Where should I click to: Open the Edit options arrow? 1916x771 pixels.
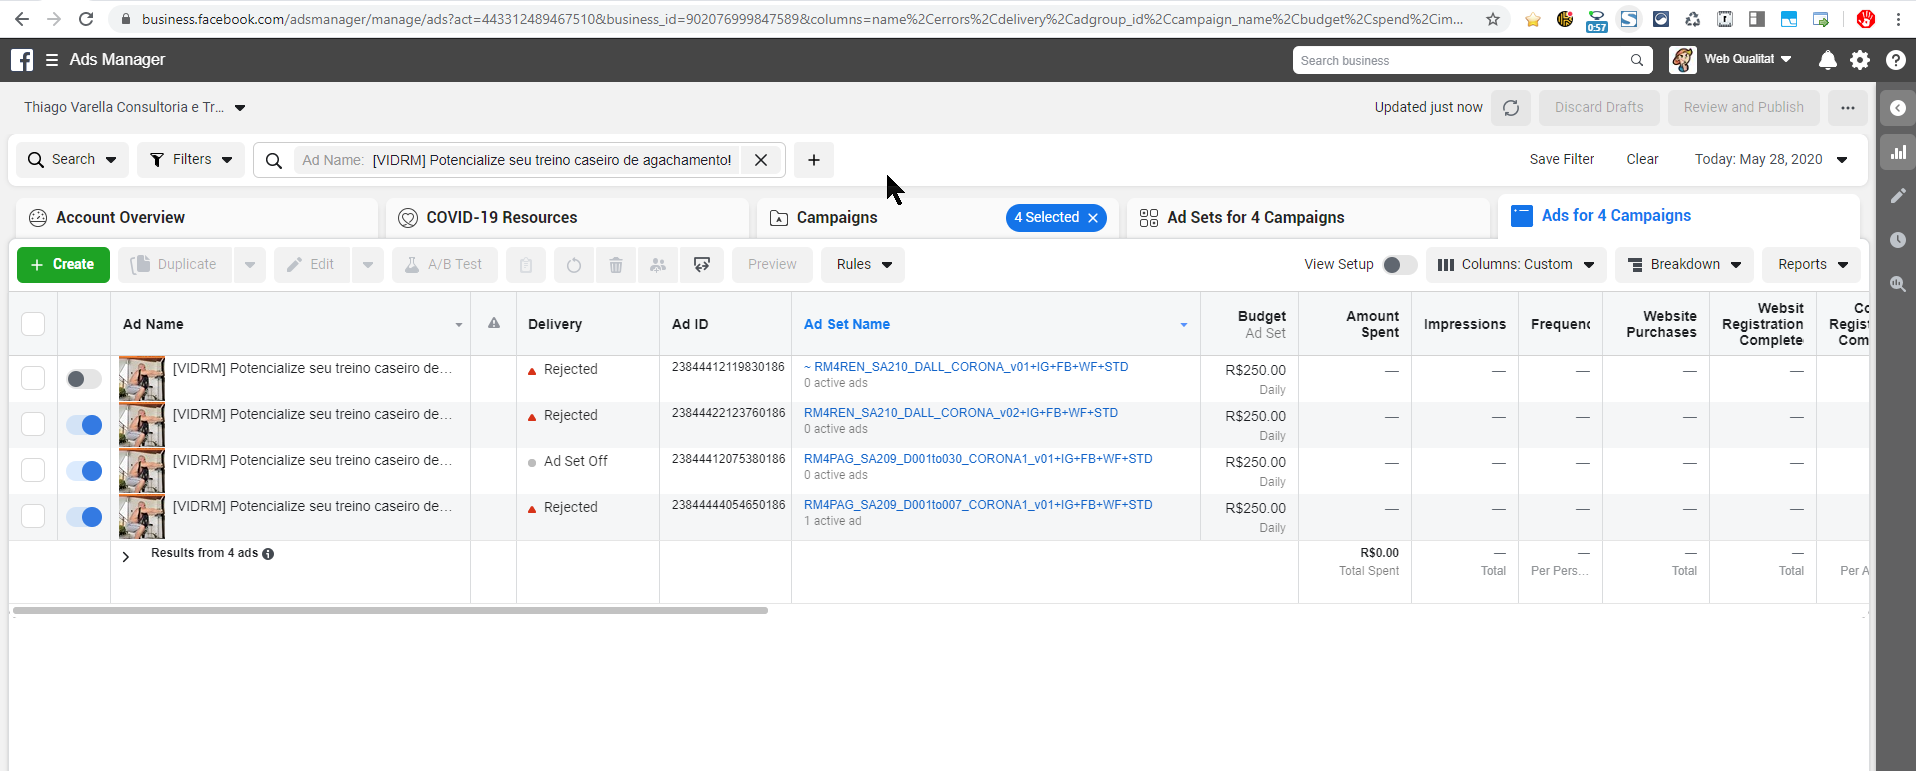coord(368,265)
